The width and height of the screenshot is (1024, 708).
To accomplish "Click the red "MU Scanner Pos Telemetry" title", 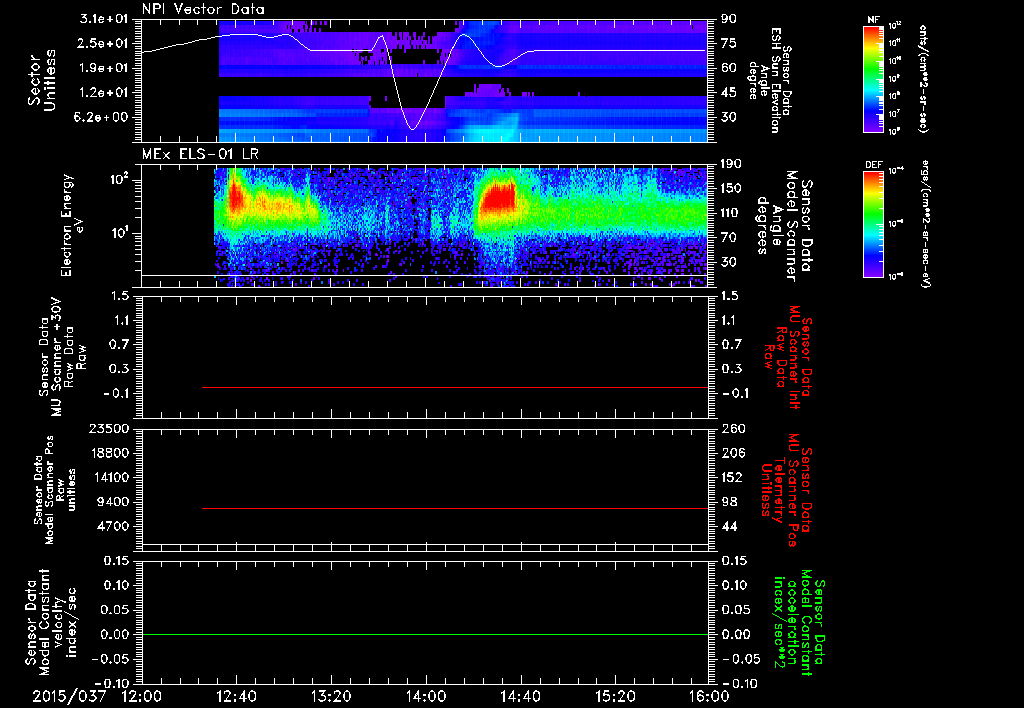I will pos(787,491).
